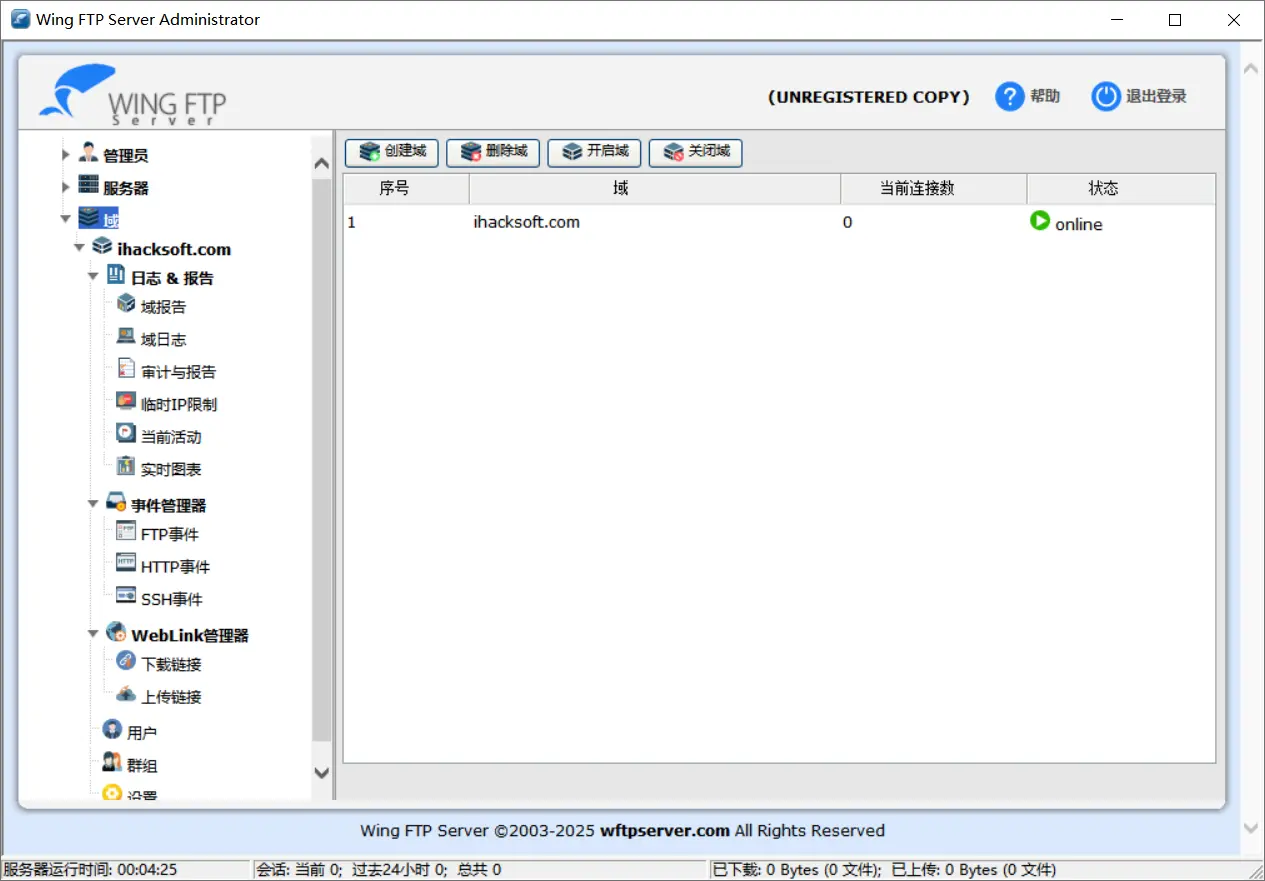Click the 域报告 icon
Viewport: 1265px width, 881px height.
126,304
